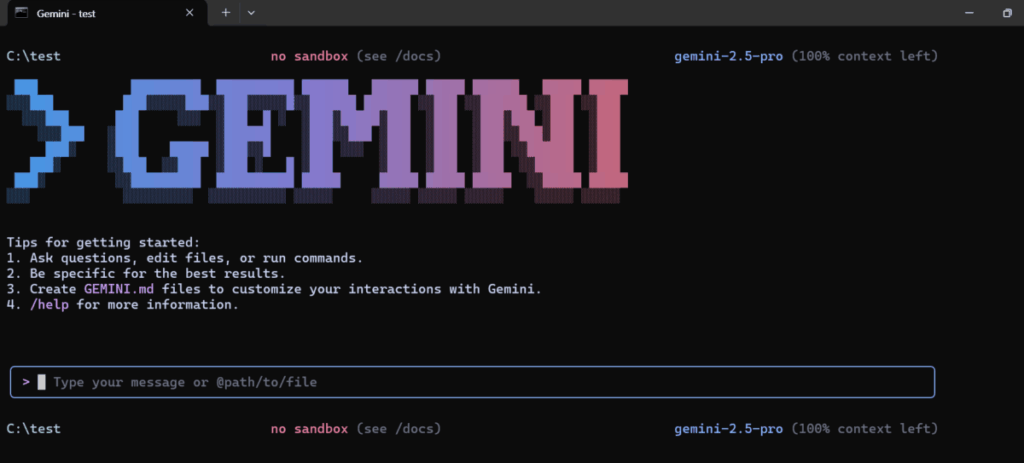Click the large blue chevron ASCII logo
1024x463 pixels.
(45, 140)
